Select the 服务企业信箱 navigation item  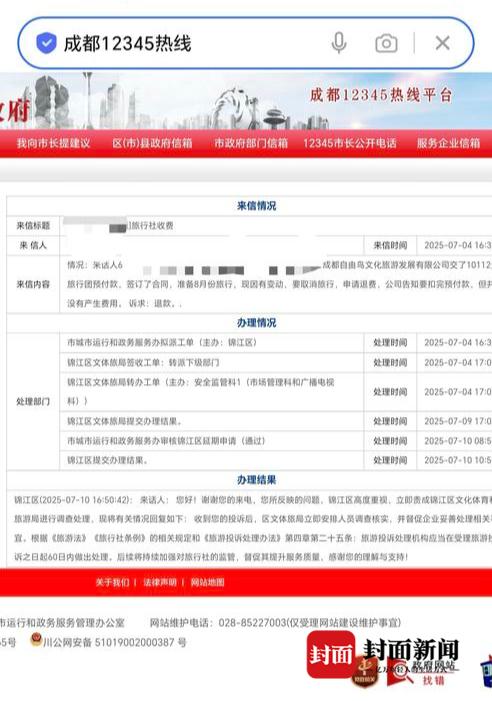click(449, 144)
